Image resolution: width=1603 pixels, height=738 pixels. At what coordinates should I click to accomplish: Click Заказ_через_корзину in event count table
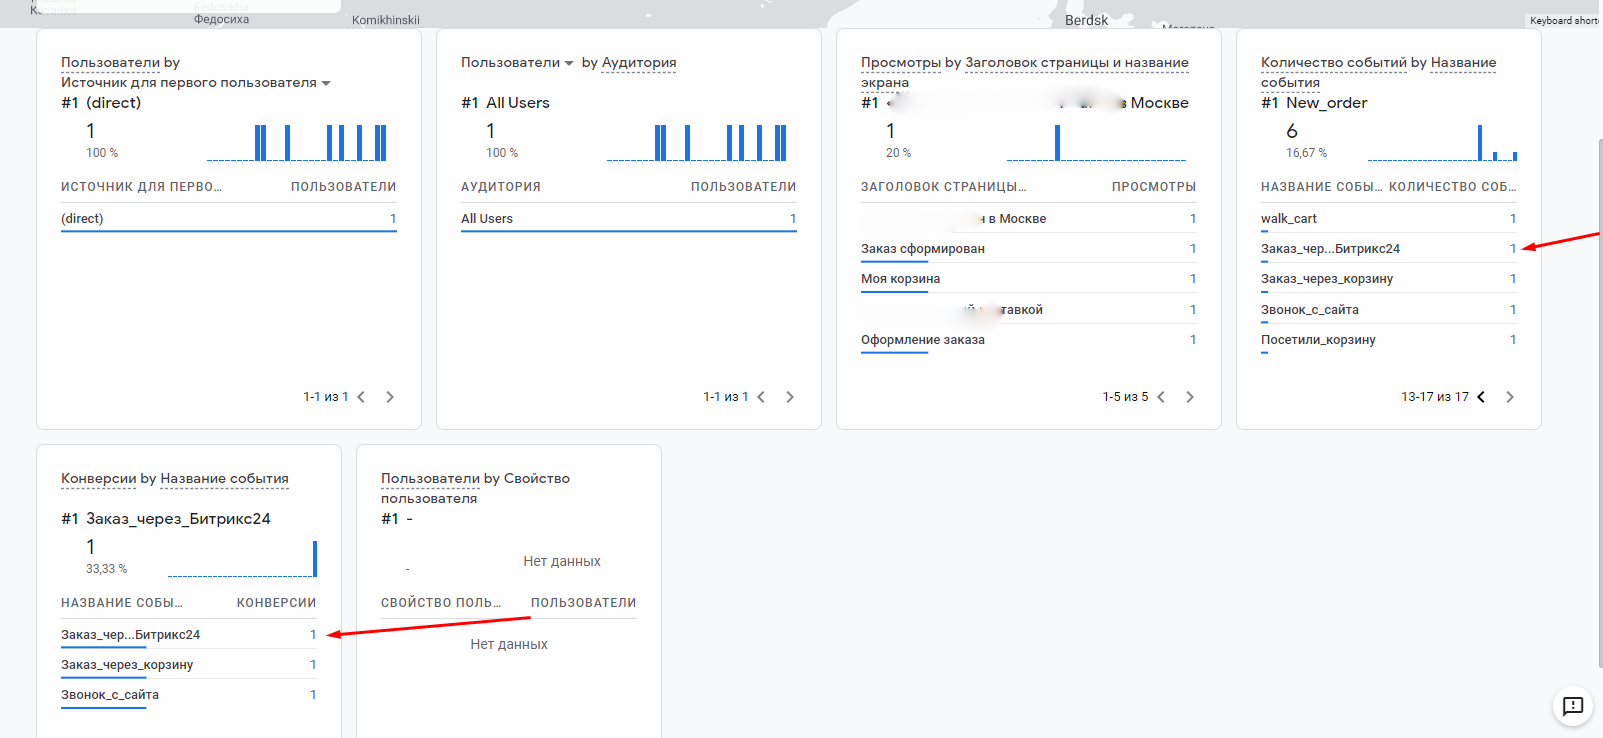(1327, 279)
